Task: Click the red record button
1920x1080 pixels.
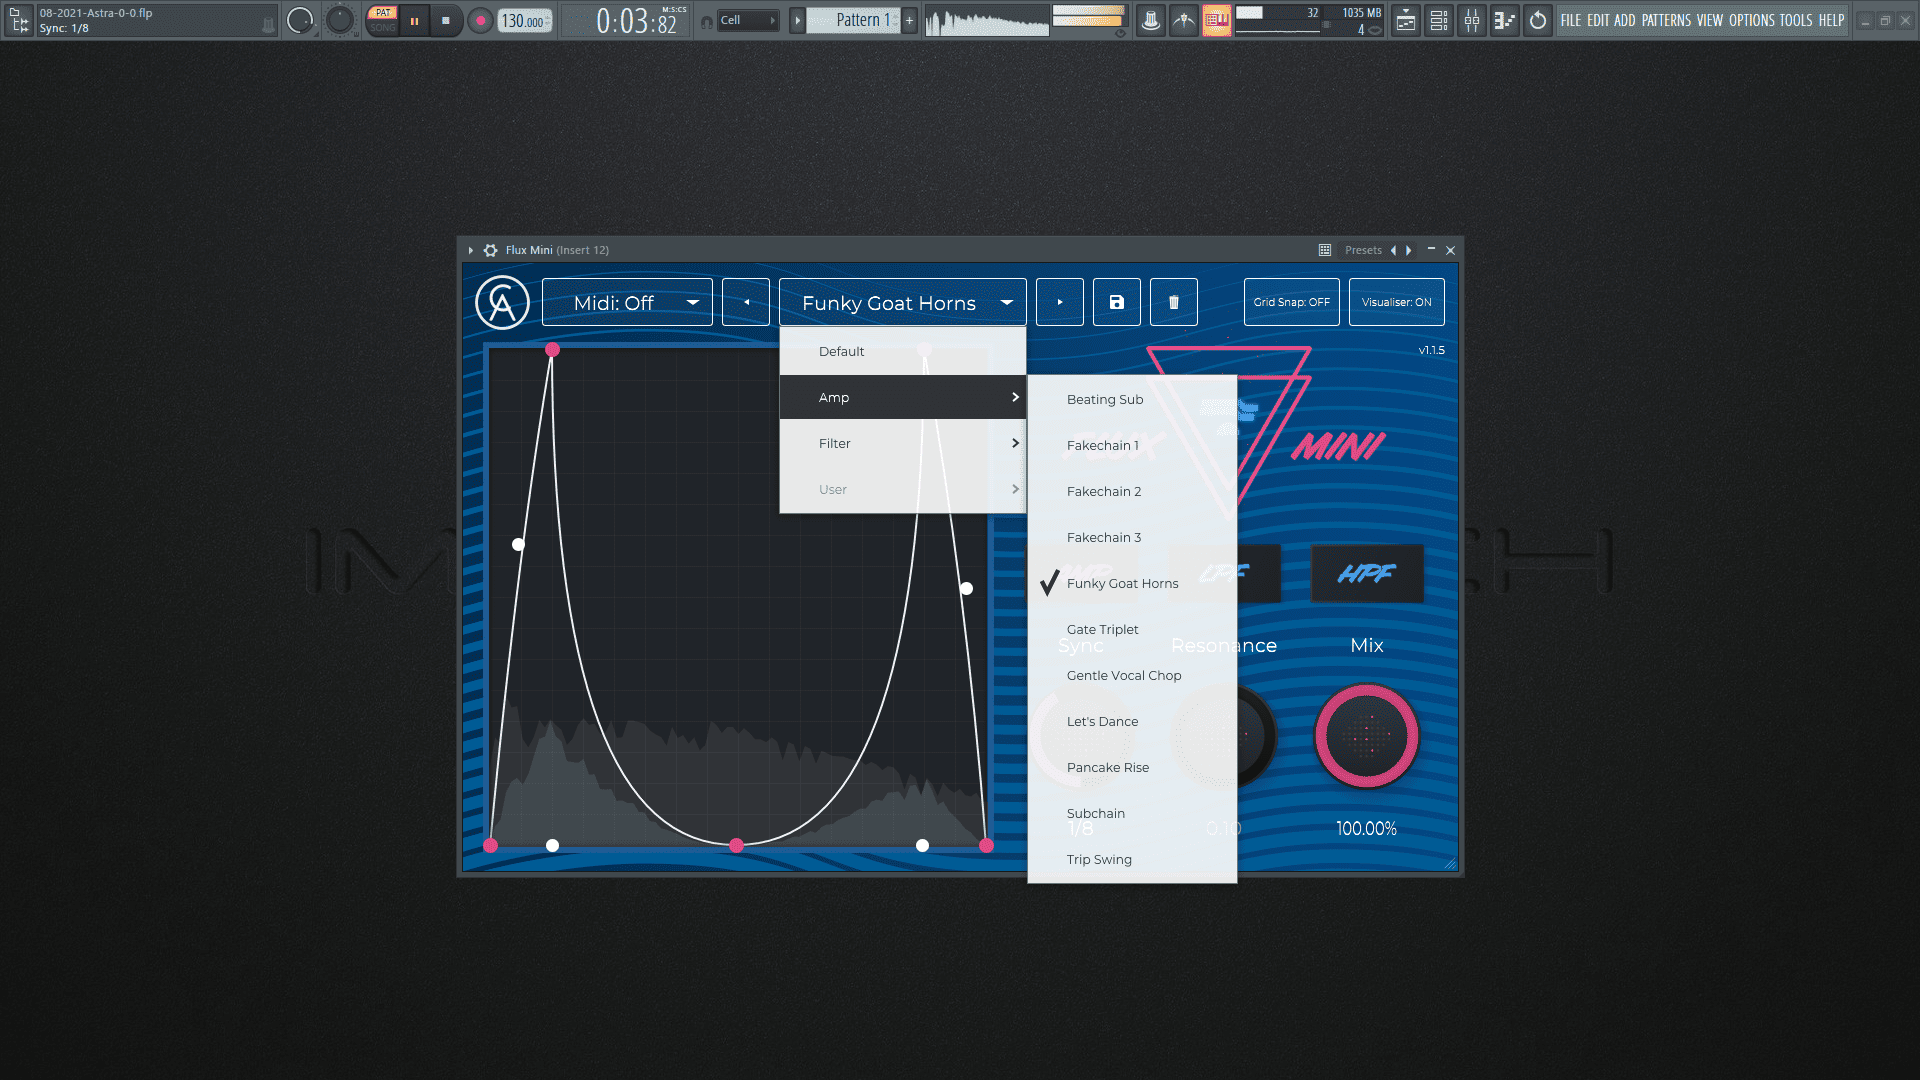Action: coord(481,20)
